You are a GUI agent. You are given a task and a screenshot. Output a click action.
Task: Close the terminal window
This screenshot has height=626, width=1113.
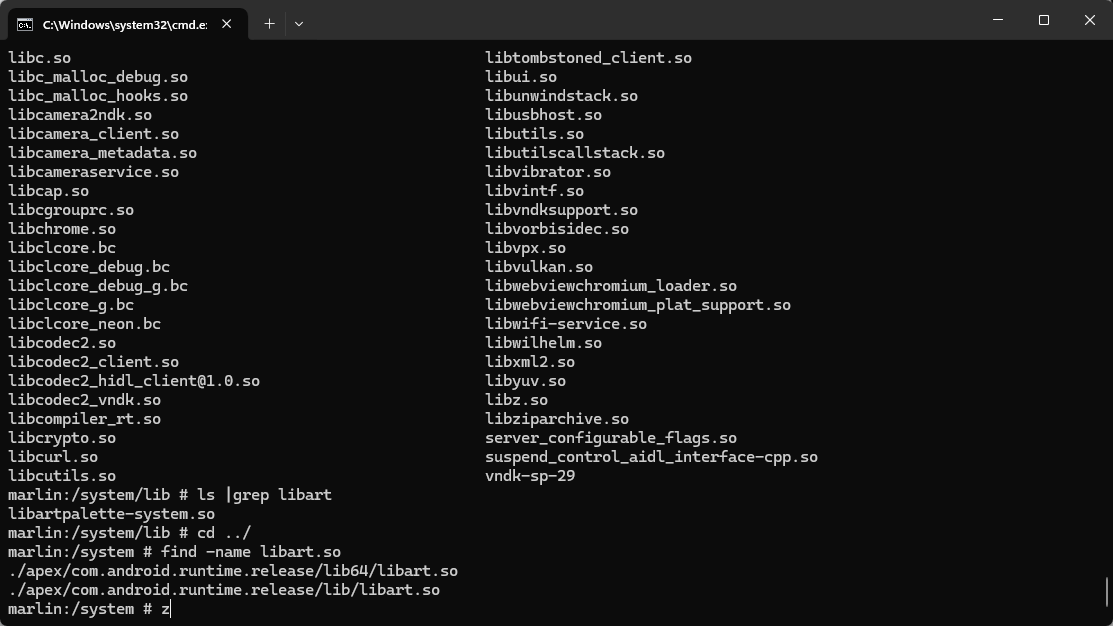click(x=1090, y=20)
